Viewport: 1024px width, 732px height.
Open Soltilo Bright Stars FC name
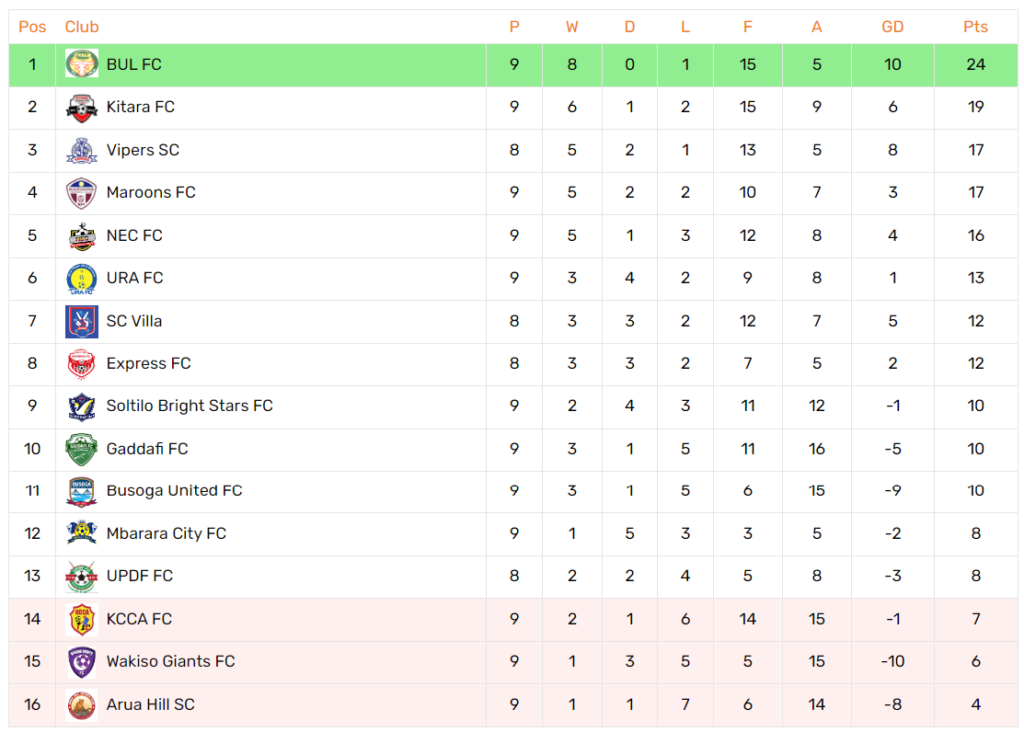189,406
